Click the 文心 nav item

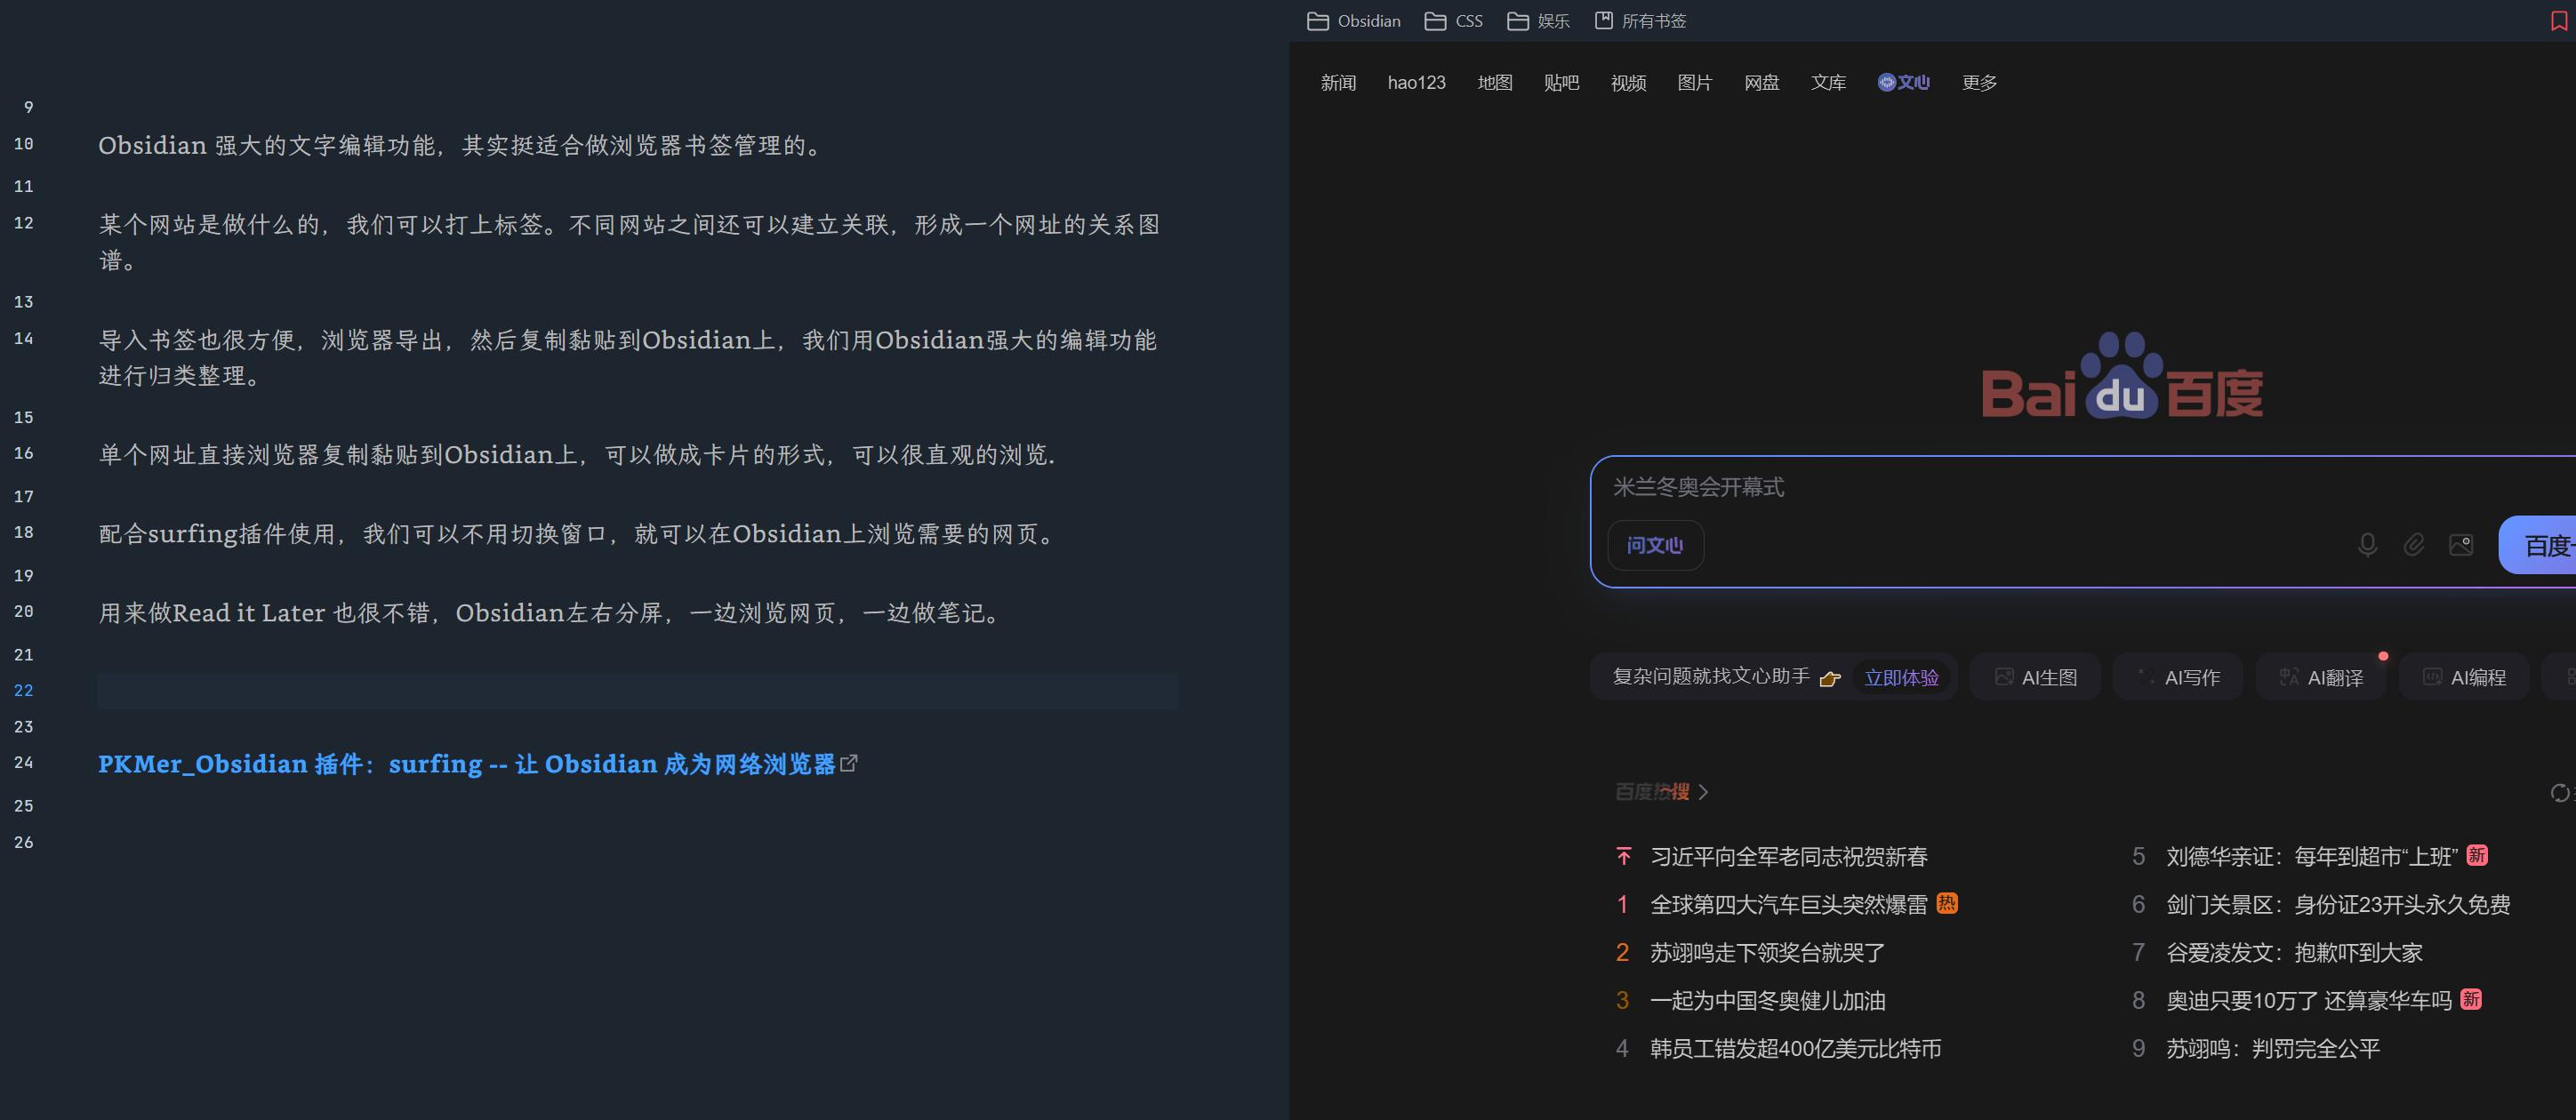tap(1903, 83)
